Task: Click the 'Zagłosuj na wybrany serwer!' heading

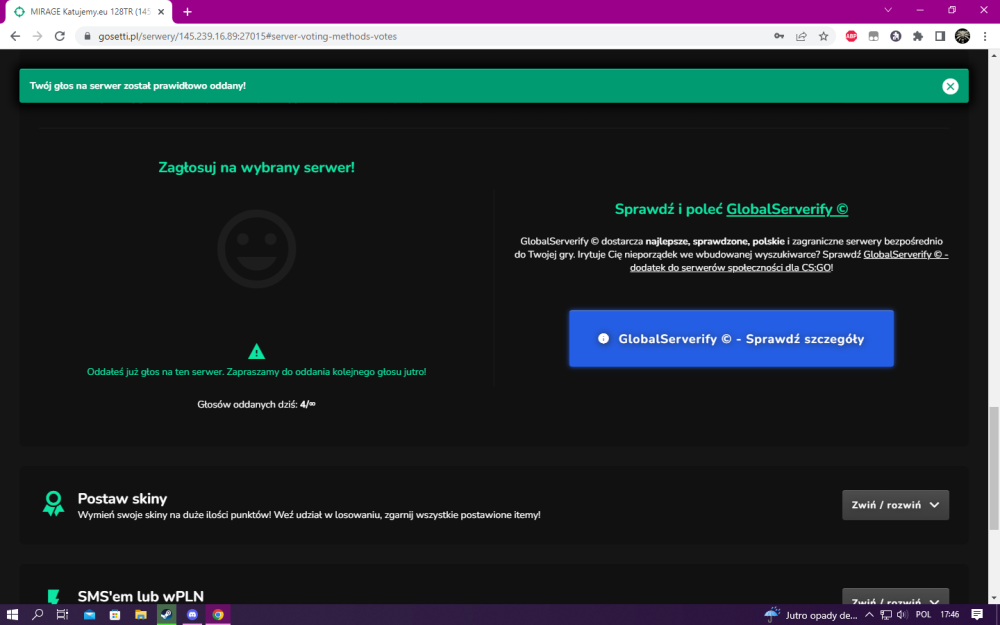Action: pyautogui.click(x=256, y=168)
